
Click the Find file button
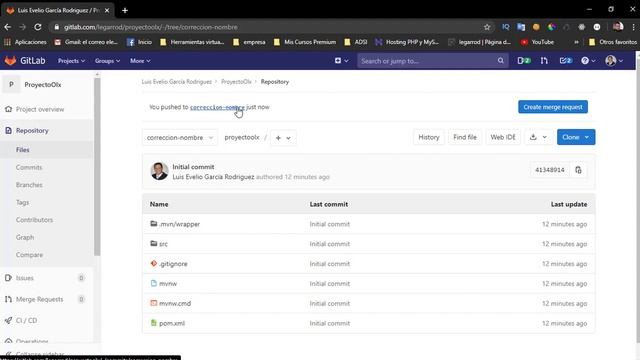pyautogui.click(x=464, y=137)
